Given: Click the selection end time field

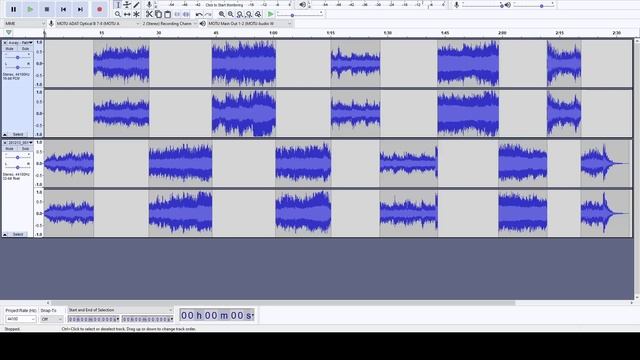Looking at the screenshot, I should coord(147,319).
